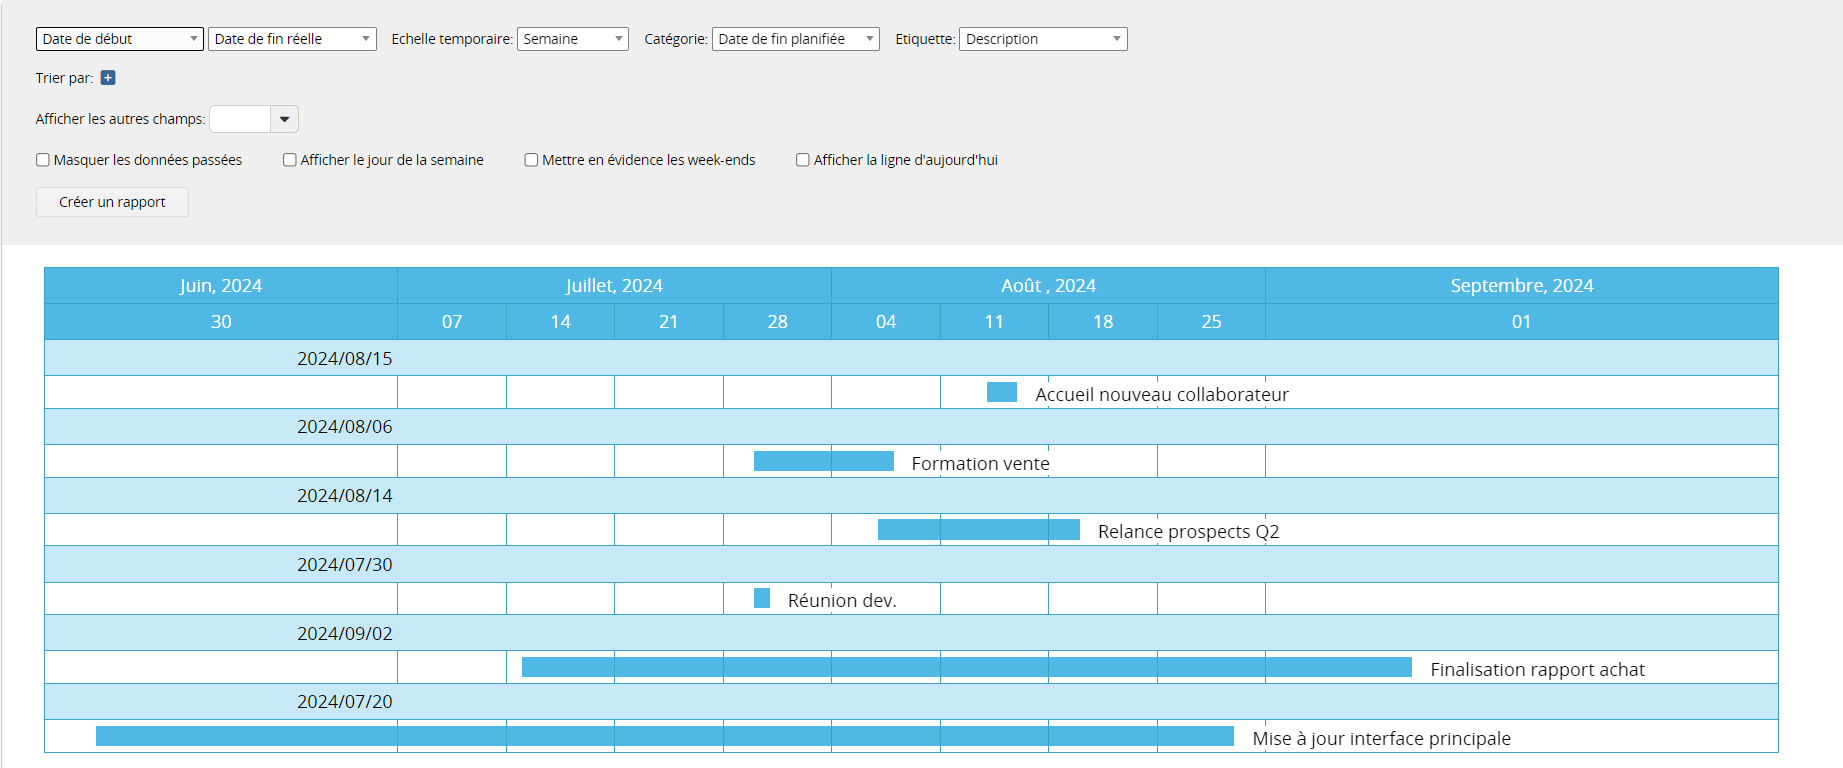
Task: Open the Catégorie Date de fin planifiée dropdown
Action: click(795, 39)
